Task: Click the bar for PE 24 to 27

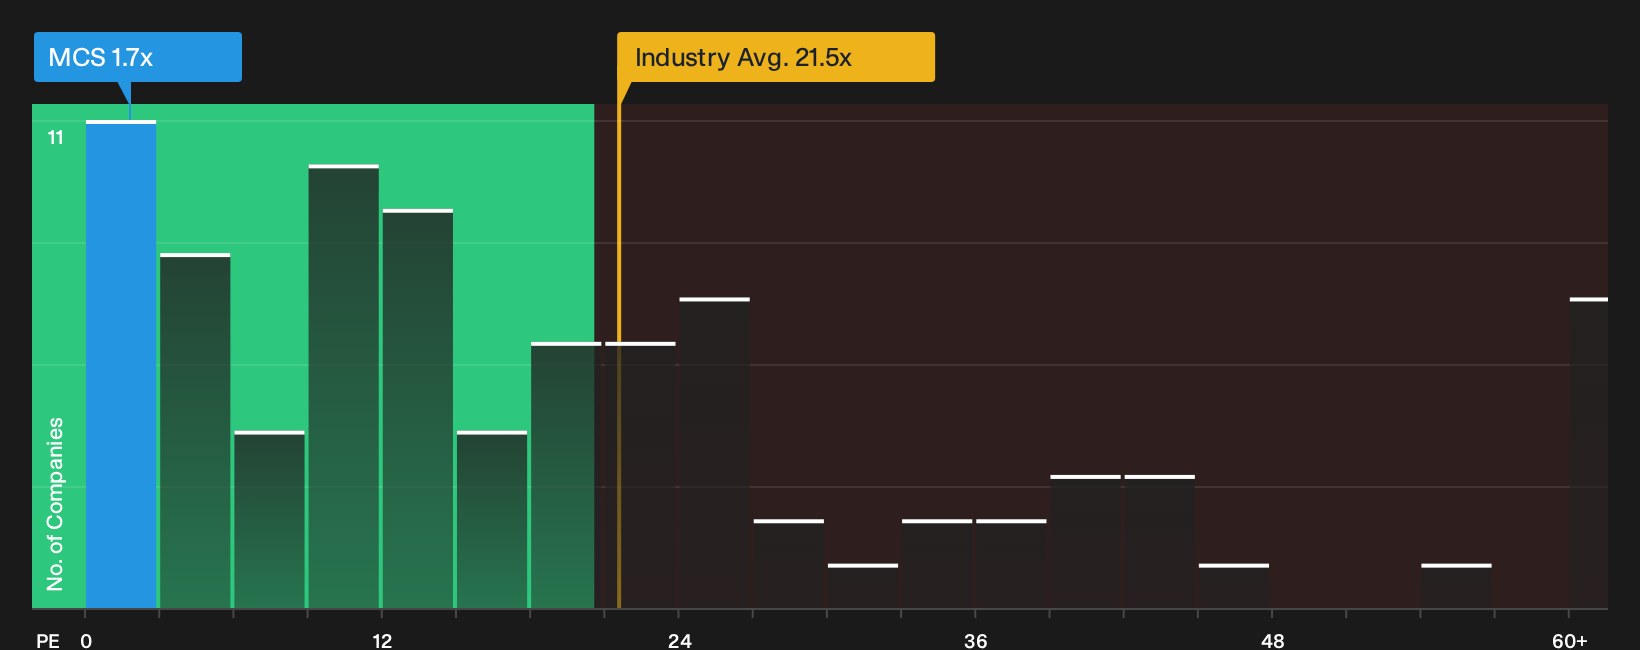Action: point(714,453)
